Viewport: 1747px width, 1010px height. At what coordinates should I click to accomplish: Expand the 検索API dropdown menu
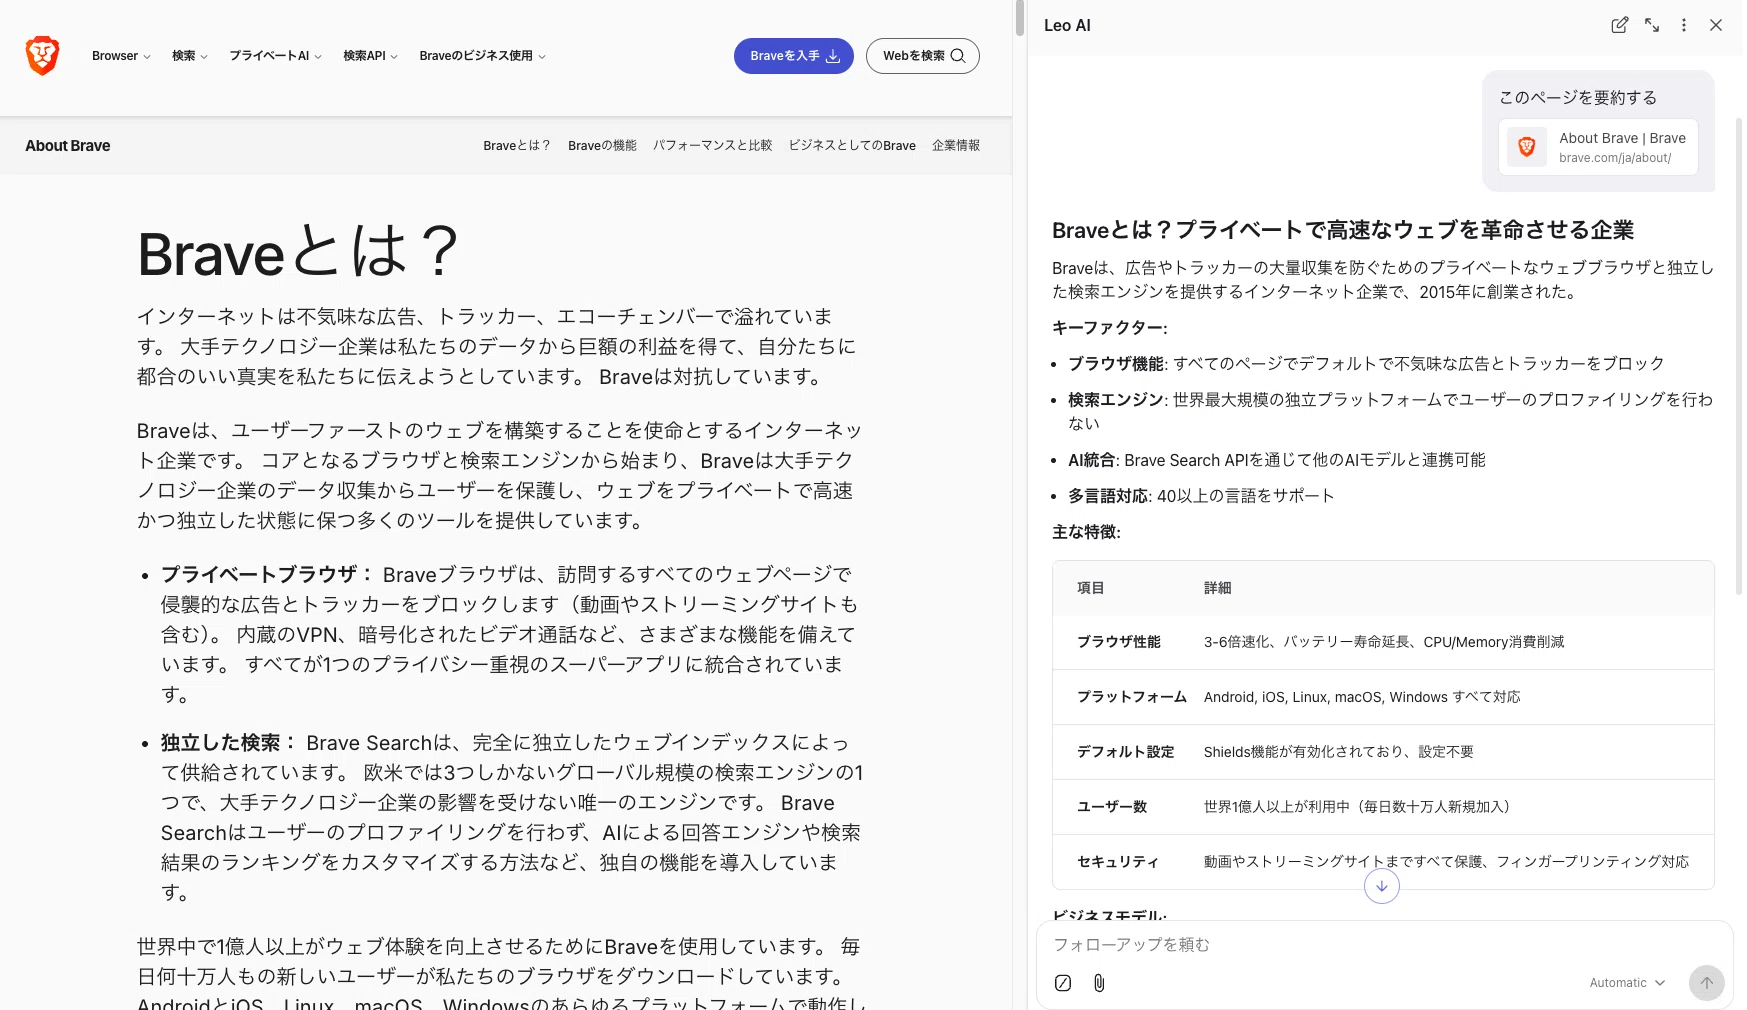pyautogui.click(x=370, y=56)
